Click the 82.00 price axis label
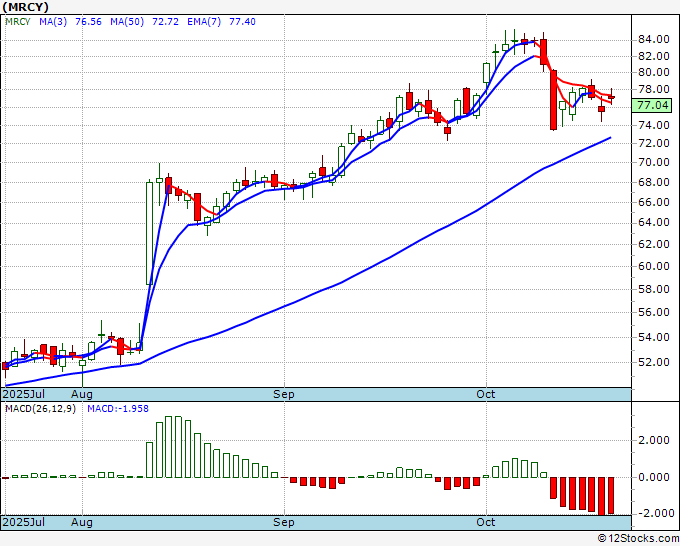 654,56
